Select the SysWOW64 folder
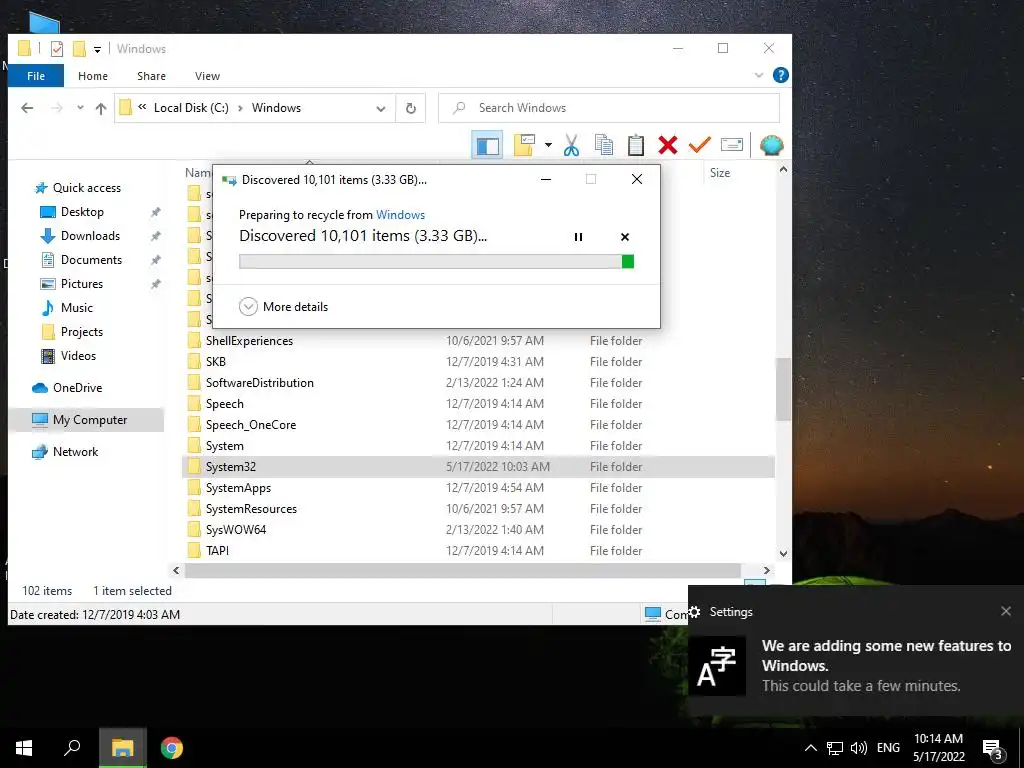Image resolution: width=1024 pixels, height=768 pixels. (x=236, y=530)
